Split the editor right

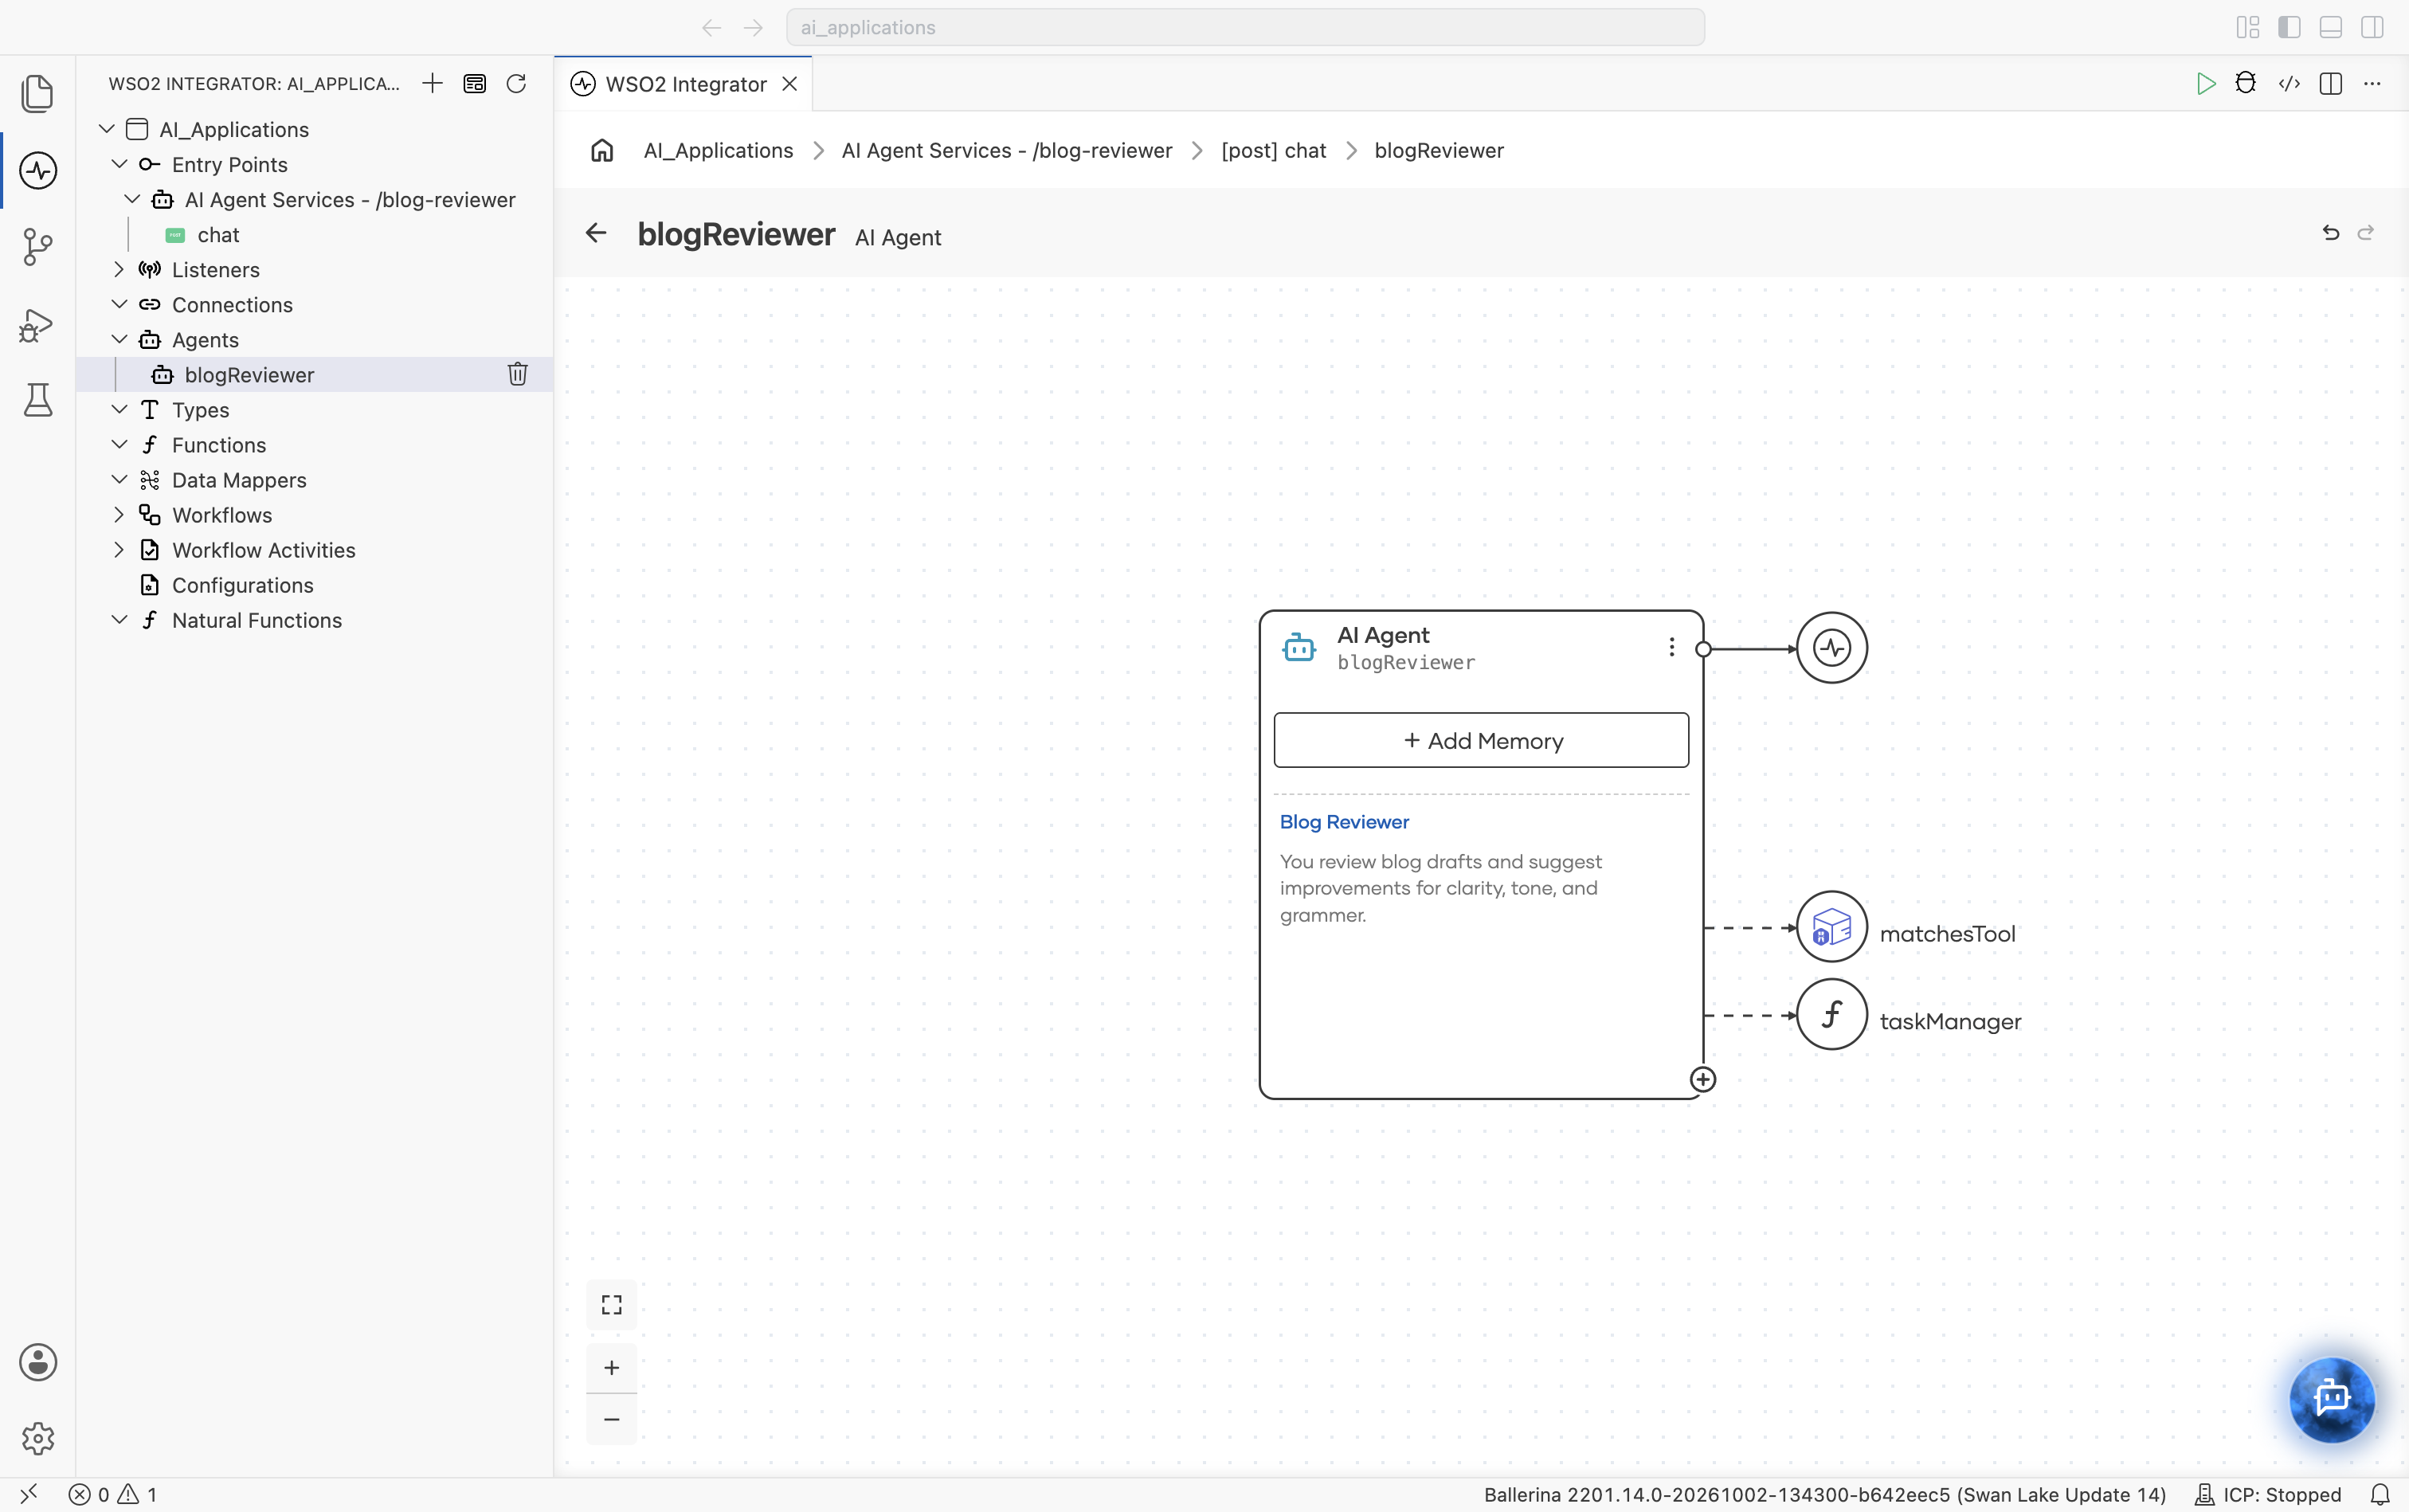click(x=2331, y=84)
